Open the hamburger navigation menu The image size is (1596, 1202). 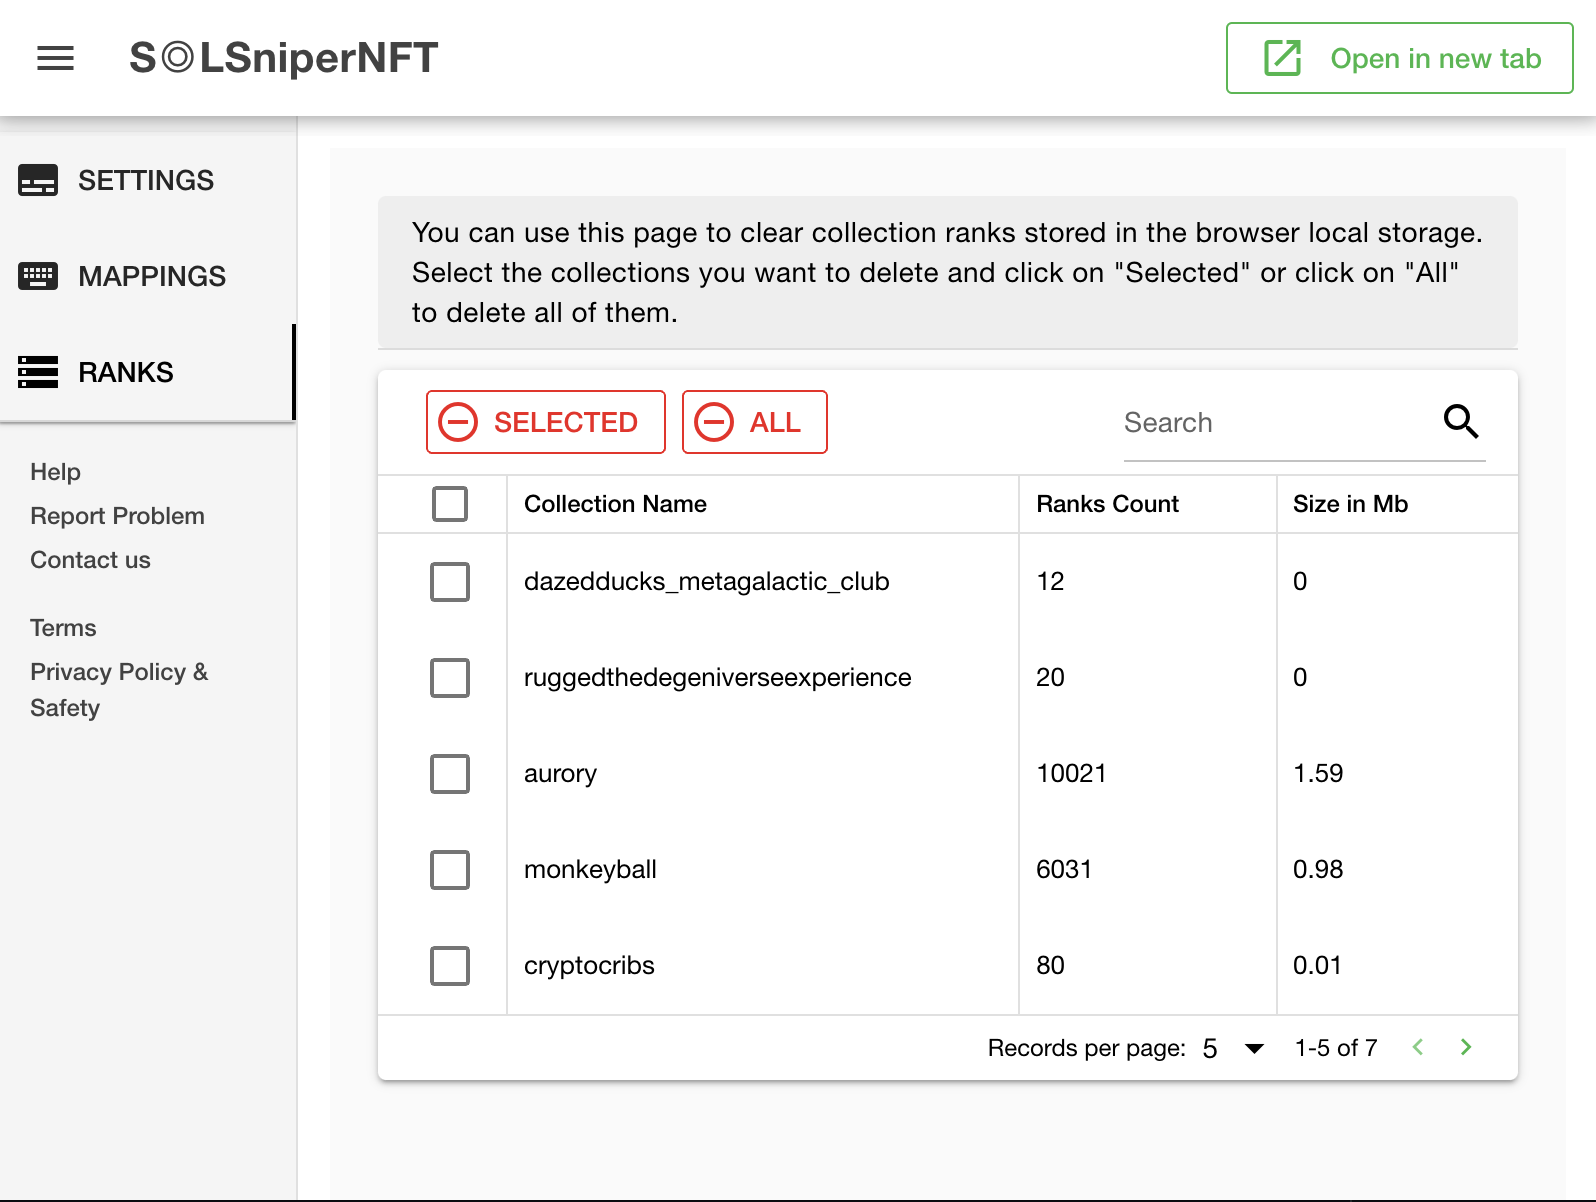point(55,58)
